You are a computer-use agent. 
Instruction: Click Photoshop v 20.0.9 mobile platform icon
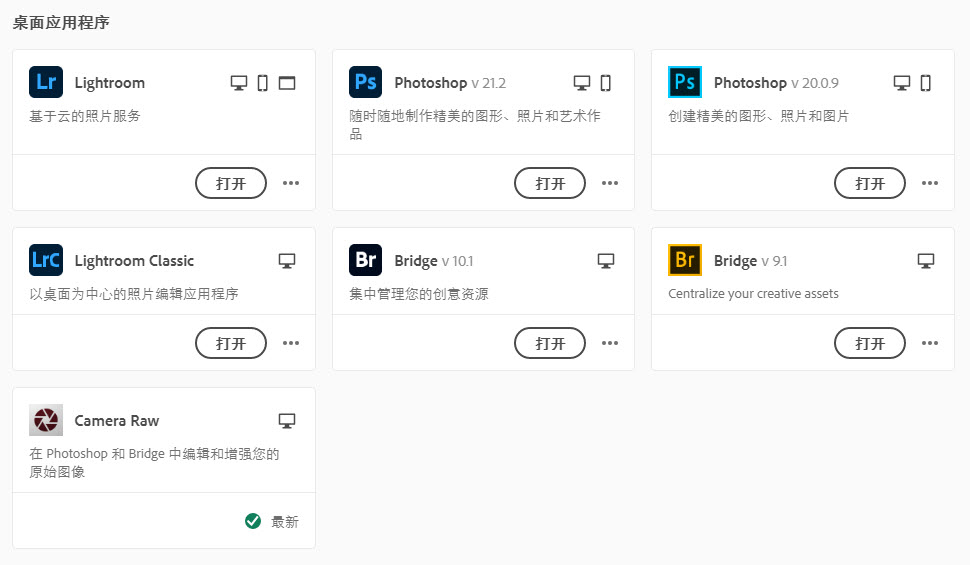coord(926,83)
